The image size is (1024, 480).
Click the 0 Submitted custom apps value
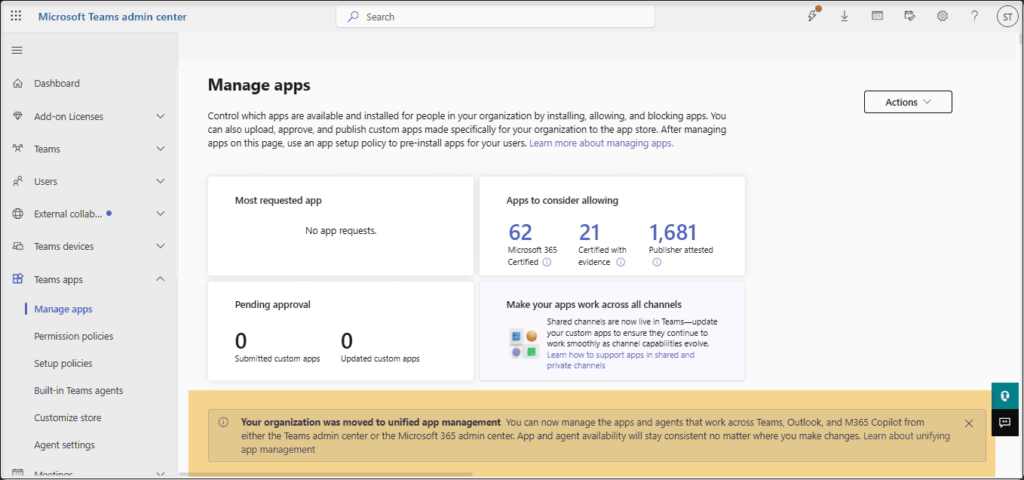(x=240, y=340)
